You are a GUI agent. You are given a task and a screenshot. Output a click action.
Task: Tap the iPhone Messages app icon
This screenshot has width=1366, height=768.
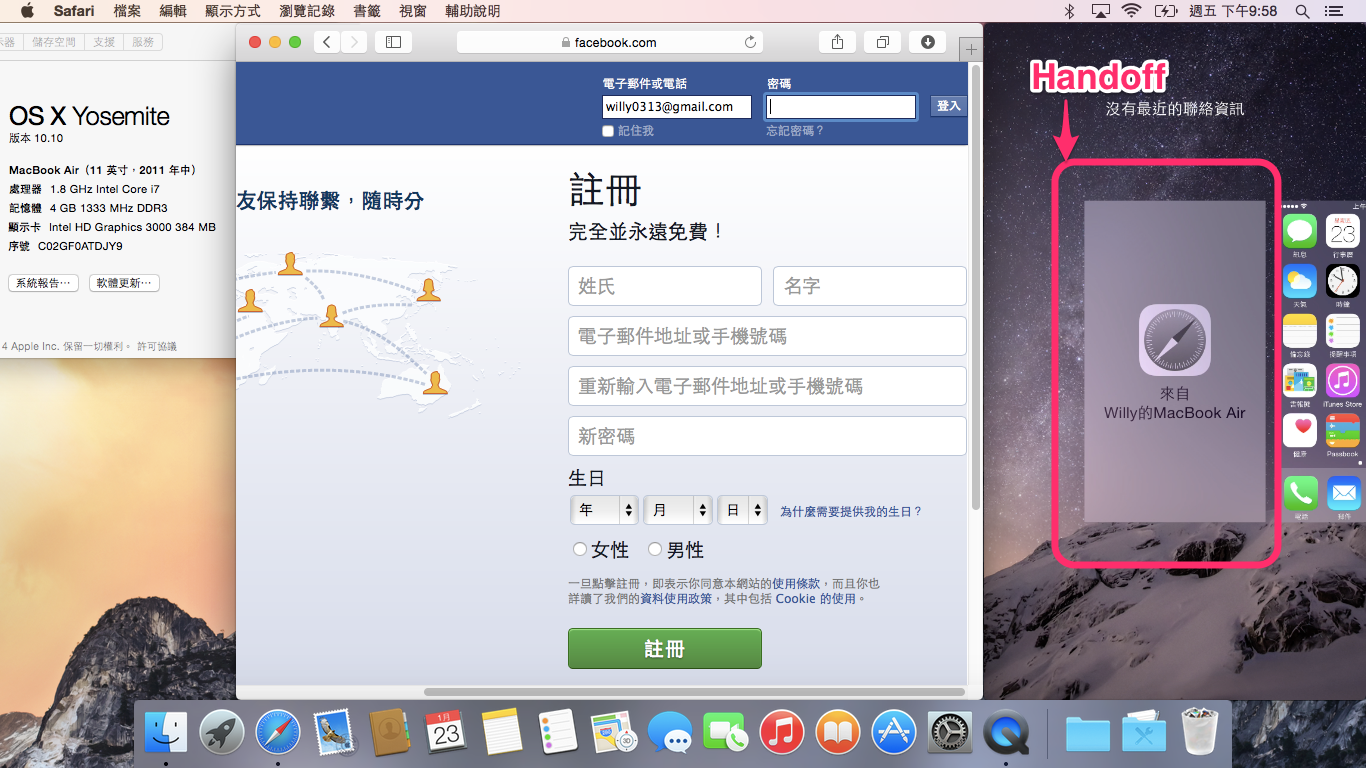pos(1300,231)
